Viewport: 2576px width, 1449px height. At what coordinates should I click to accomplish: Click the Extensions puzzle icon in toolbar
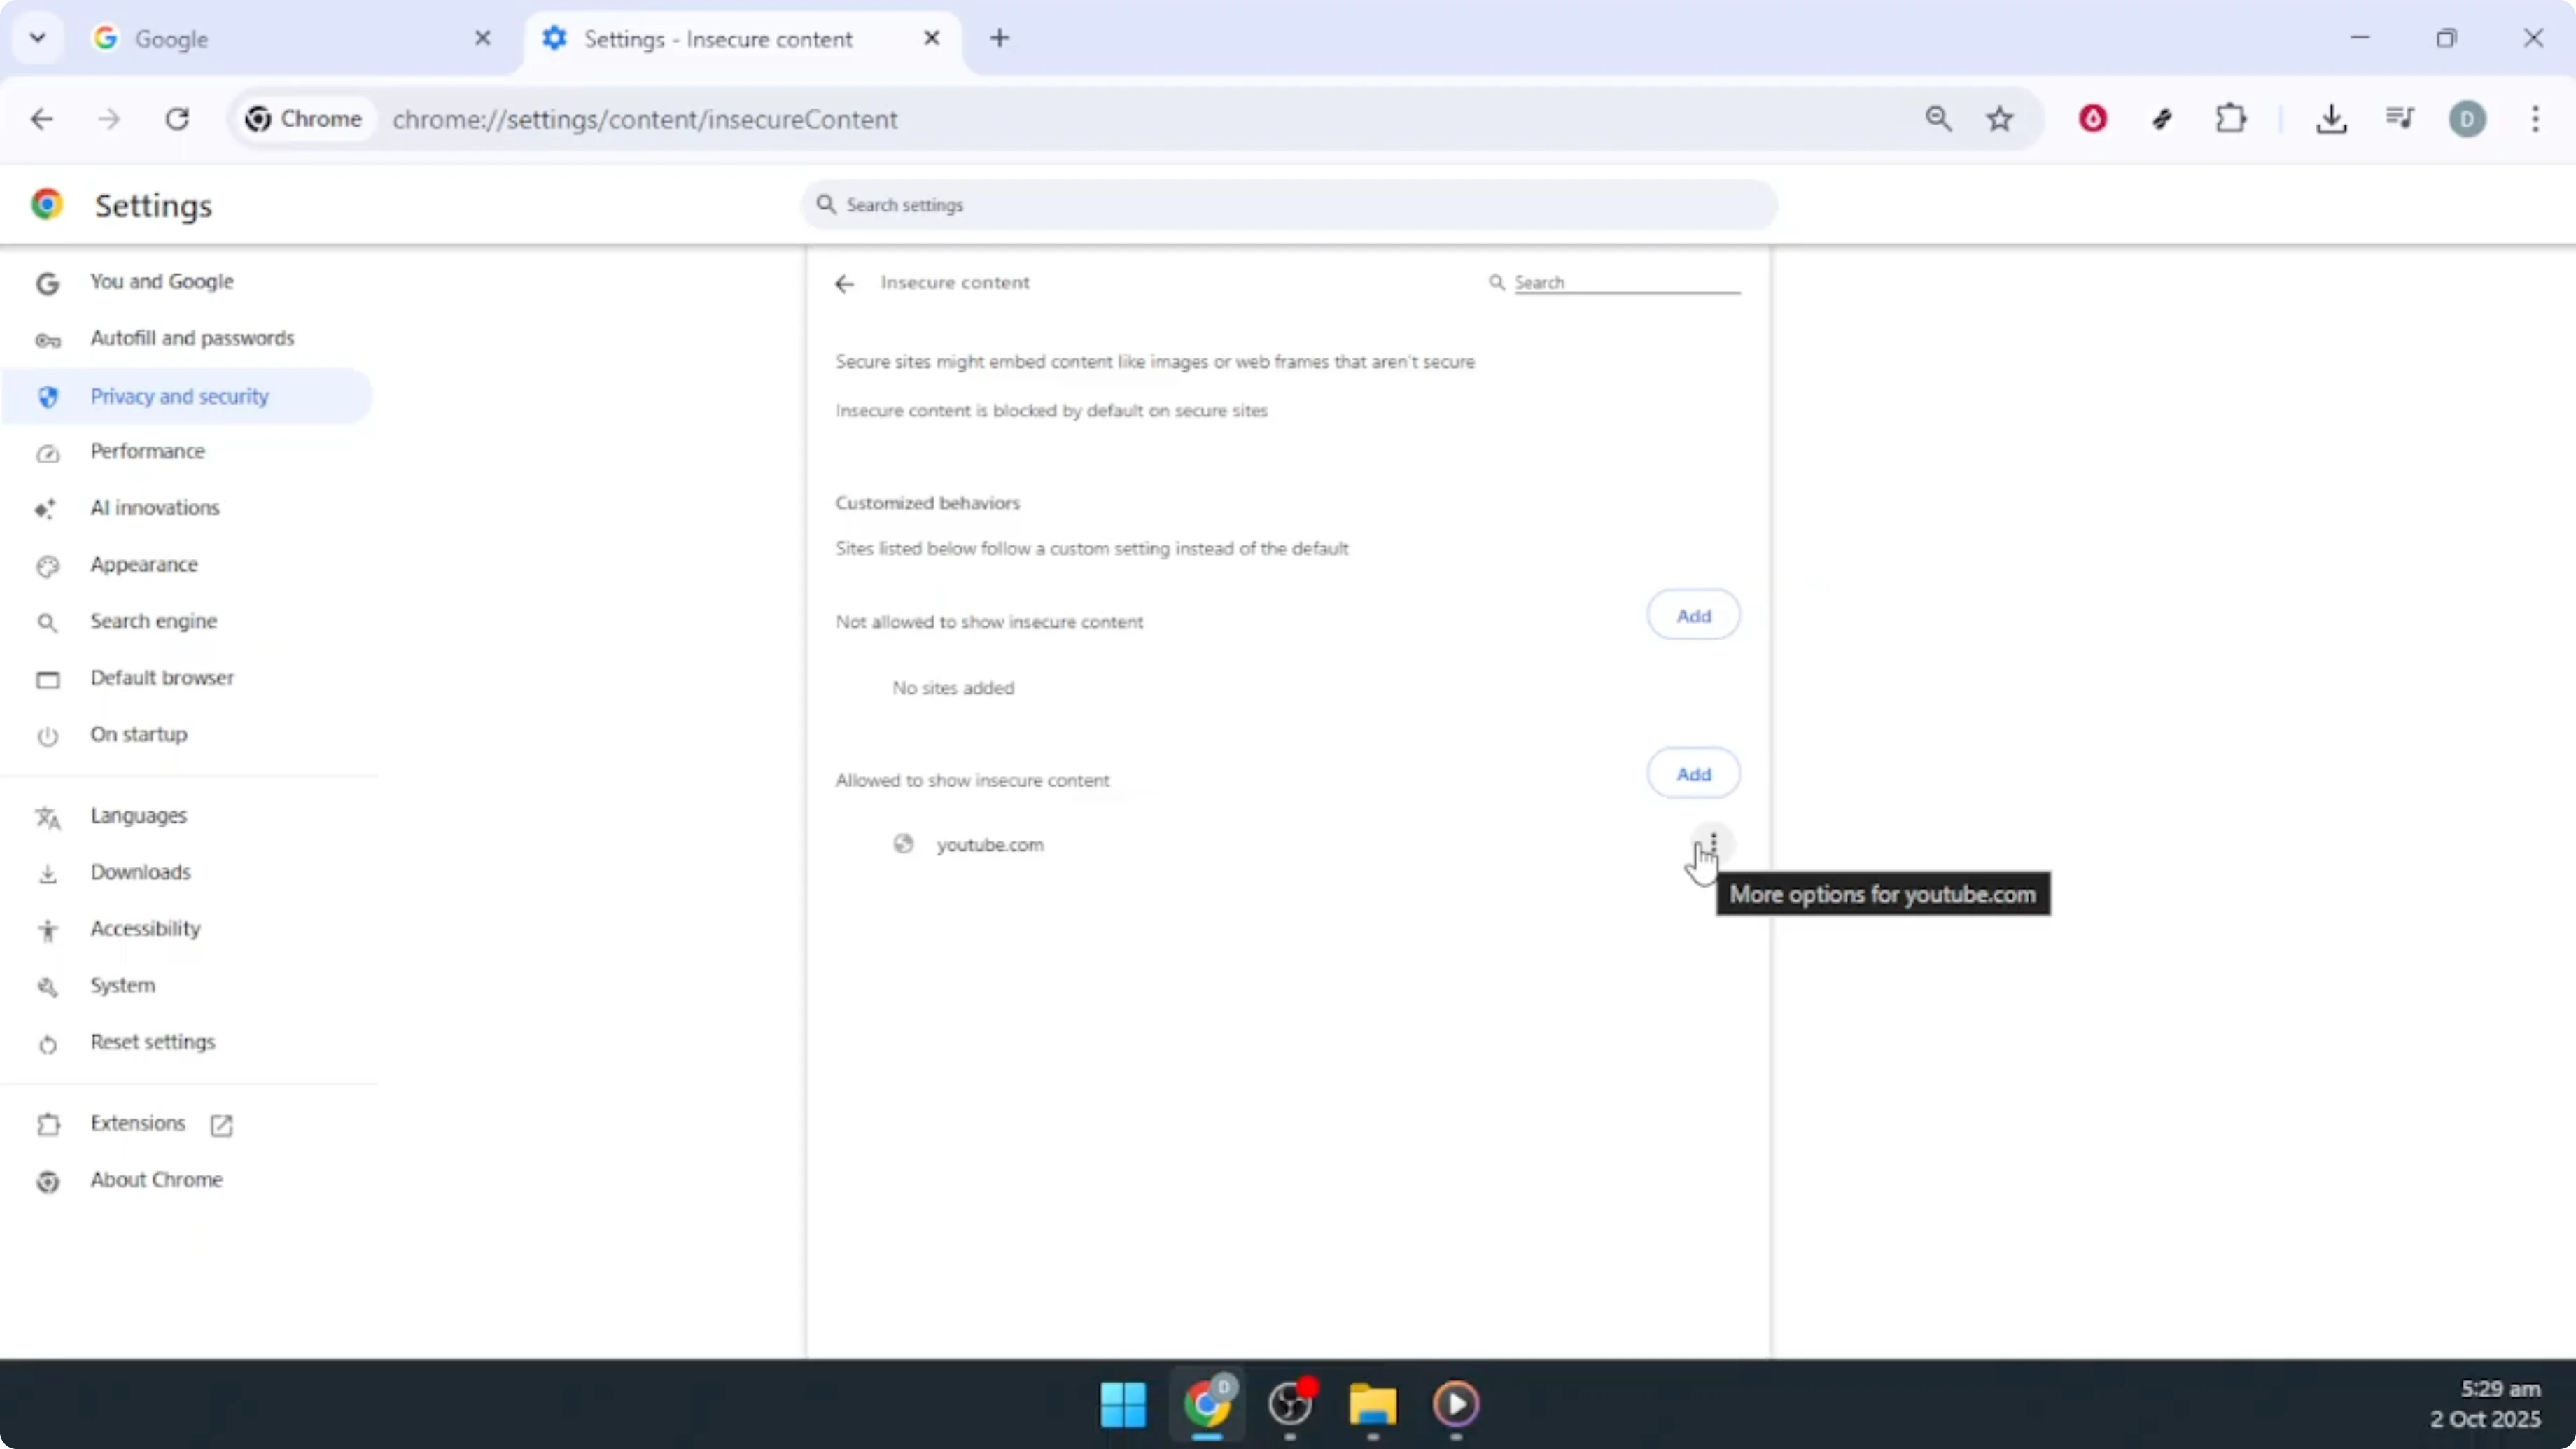pos(2231,119)
